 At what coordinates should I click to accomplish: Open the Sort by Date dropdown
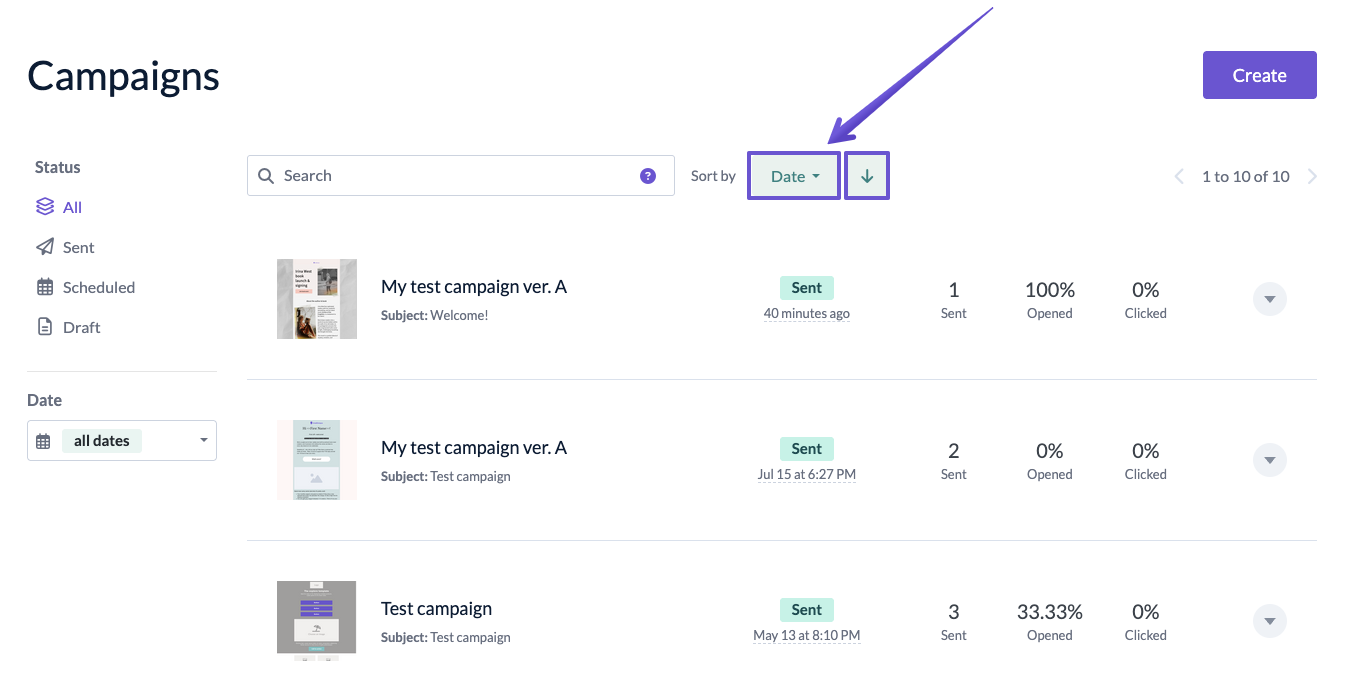pos(794,176)
